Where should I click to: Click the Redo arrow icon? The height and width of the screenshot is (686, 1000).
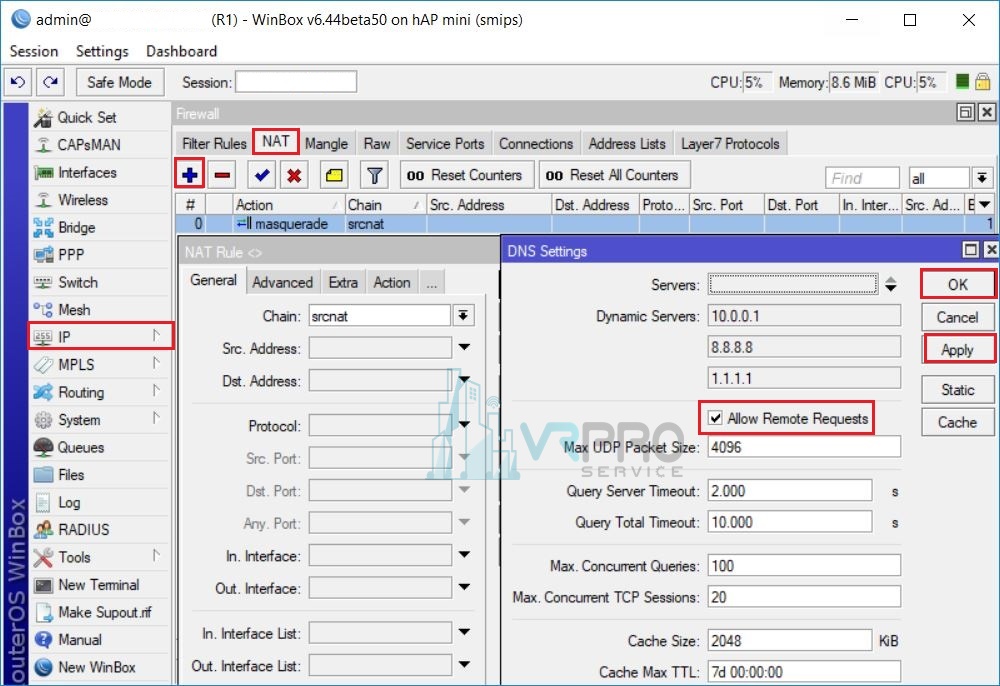coord(50,82)
